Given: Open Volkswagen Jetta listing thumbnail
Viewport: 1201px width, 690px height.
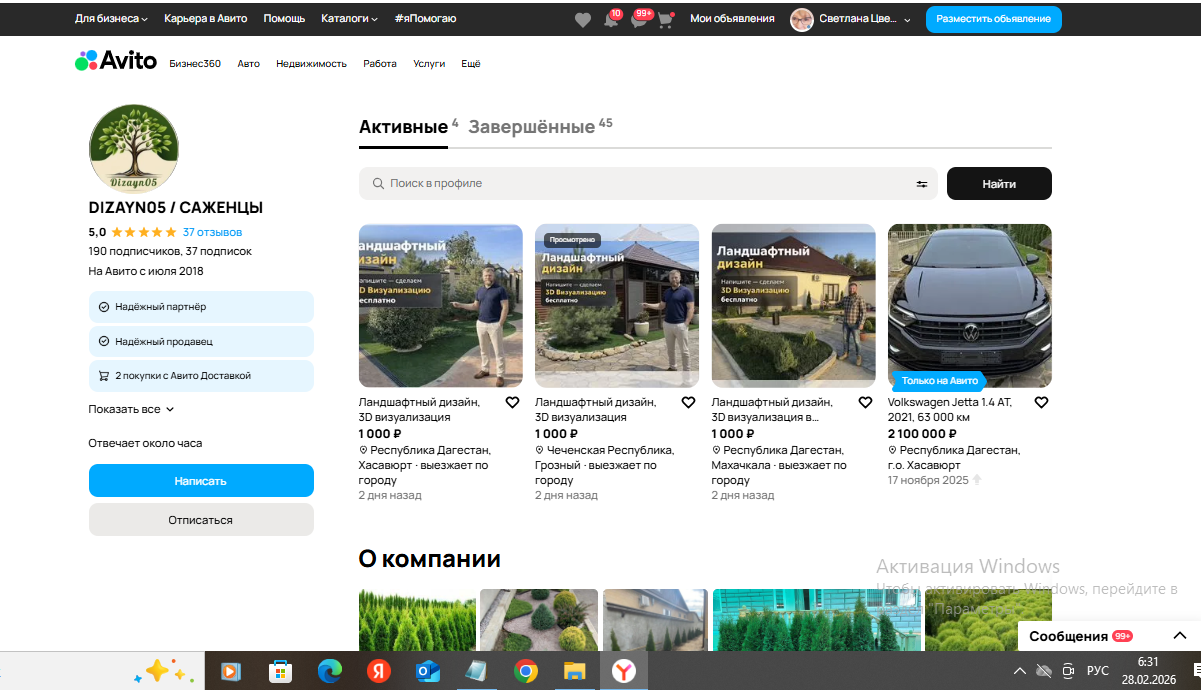Looking at the screenshot, I should [x=969, y=305].
